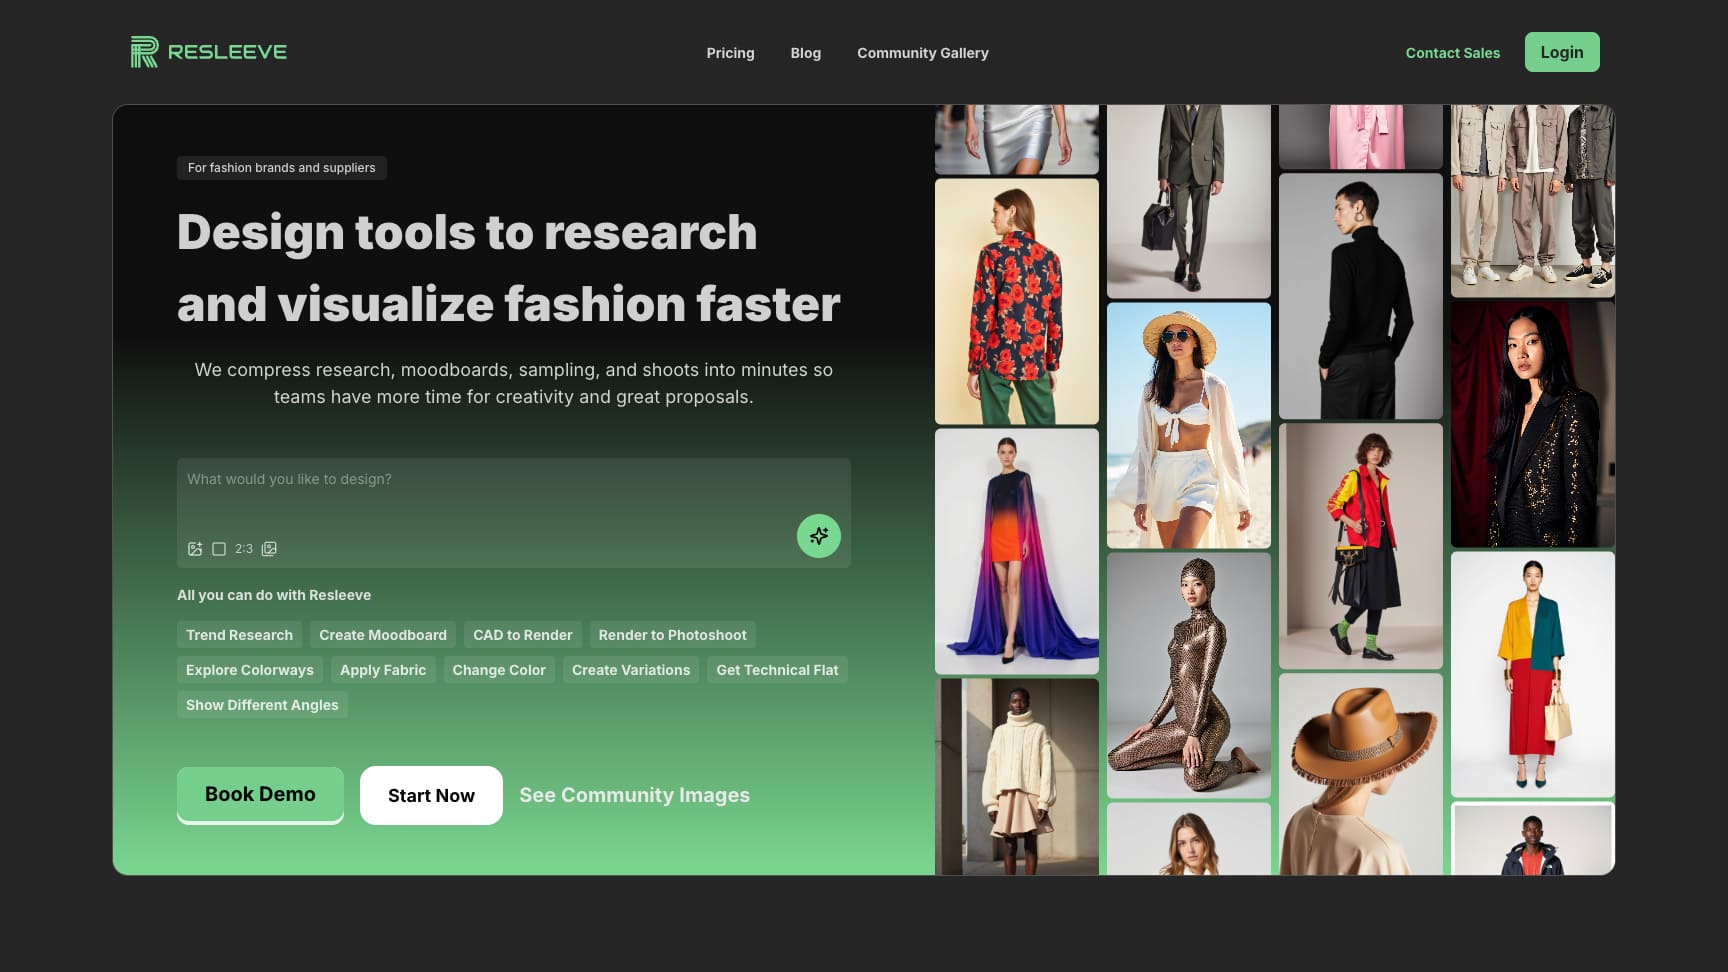Open See Community Images link
The image size is (1728, 972).
click(634, 795)
